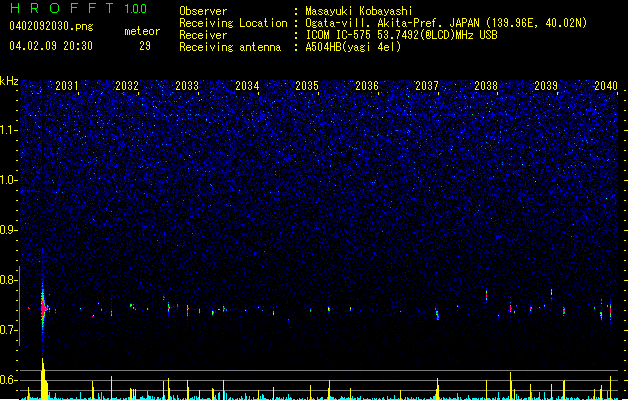Click the meteor echo just after 2037
The height and width of the screenshot is (400, 629).
coord(437,314)
